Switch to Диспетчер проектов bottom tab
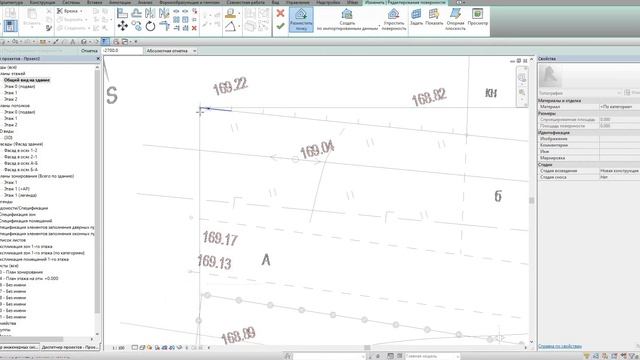 (70, 347)
